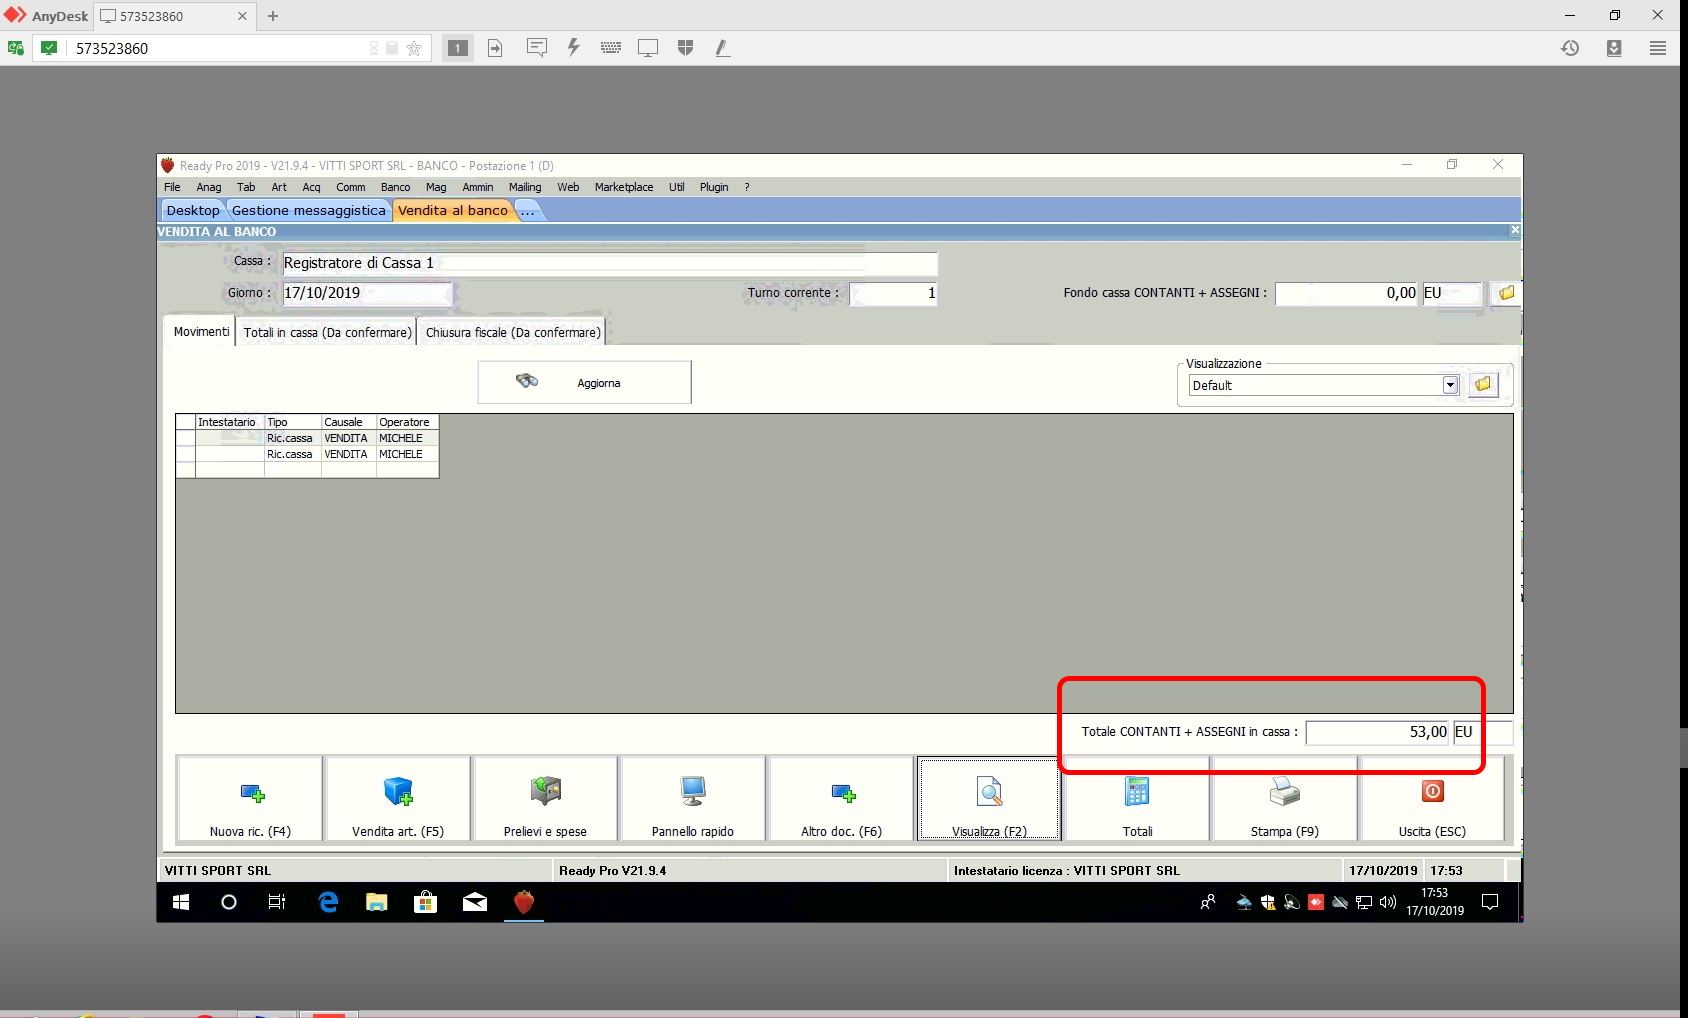1688x1018 pixels.
Task: Click the folder icon beside Fondo cassa
Action: click(x=1506, y=293)
